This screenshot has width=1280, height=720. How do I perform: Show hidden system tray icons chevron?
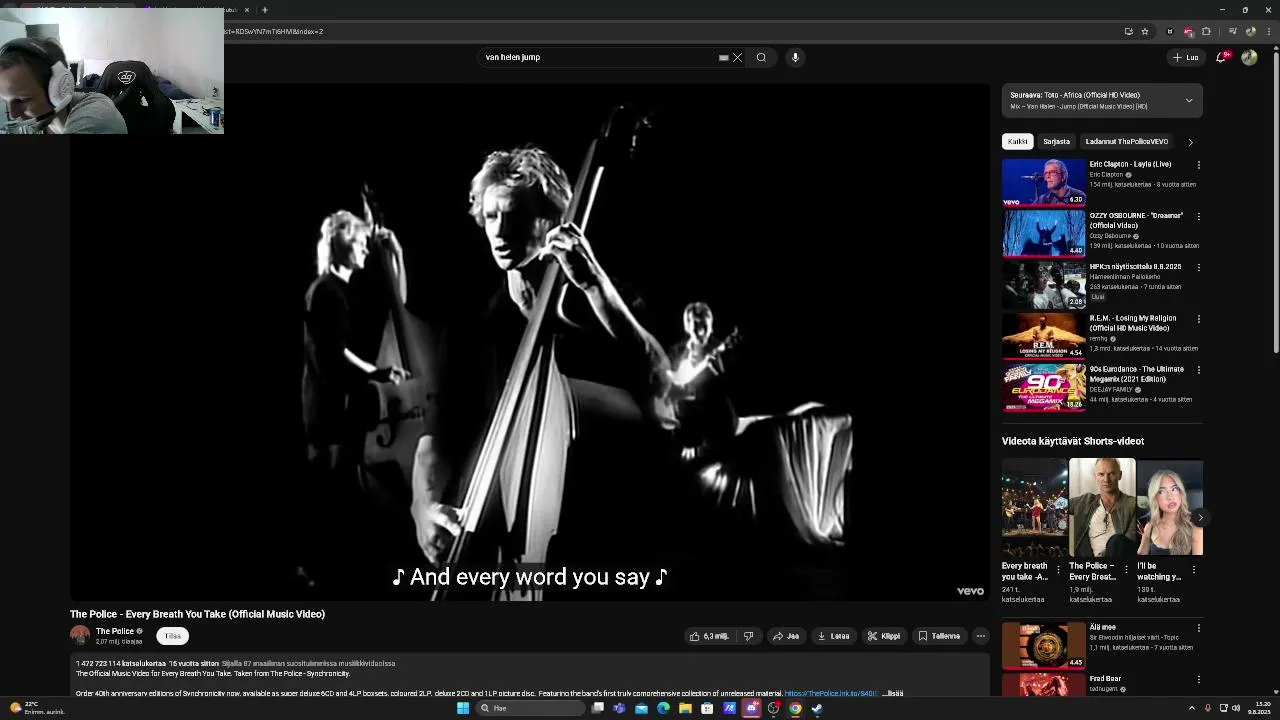point(1191,708)
